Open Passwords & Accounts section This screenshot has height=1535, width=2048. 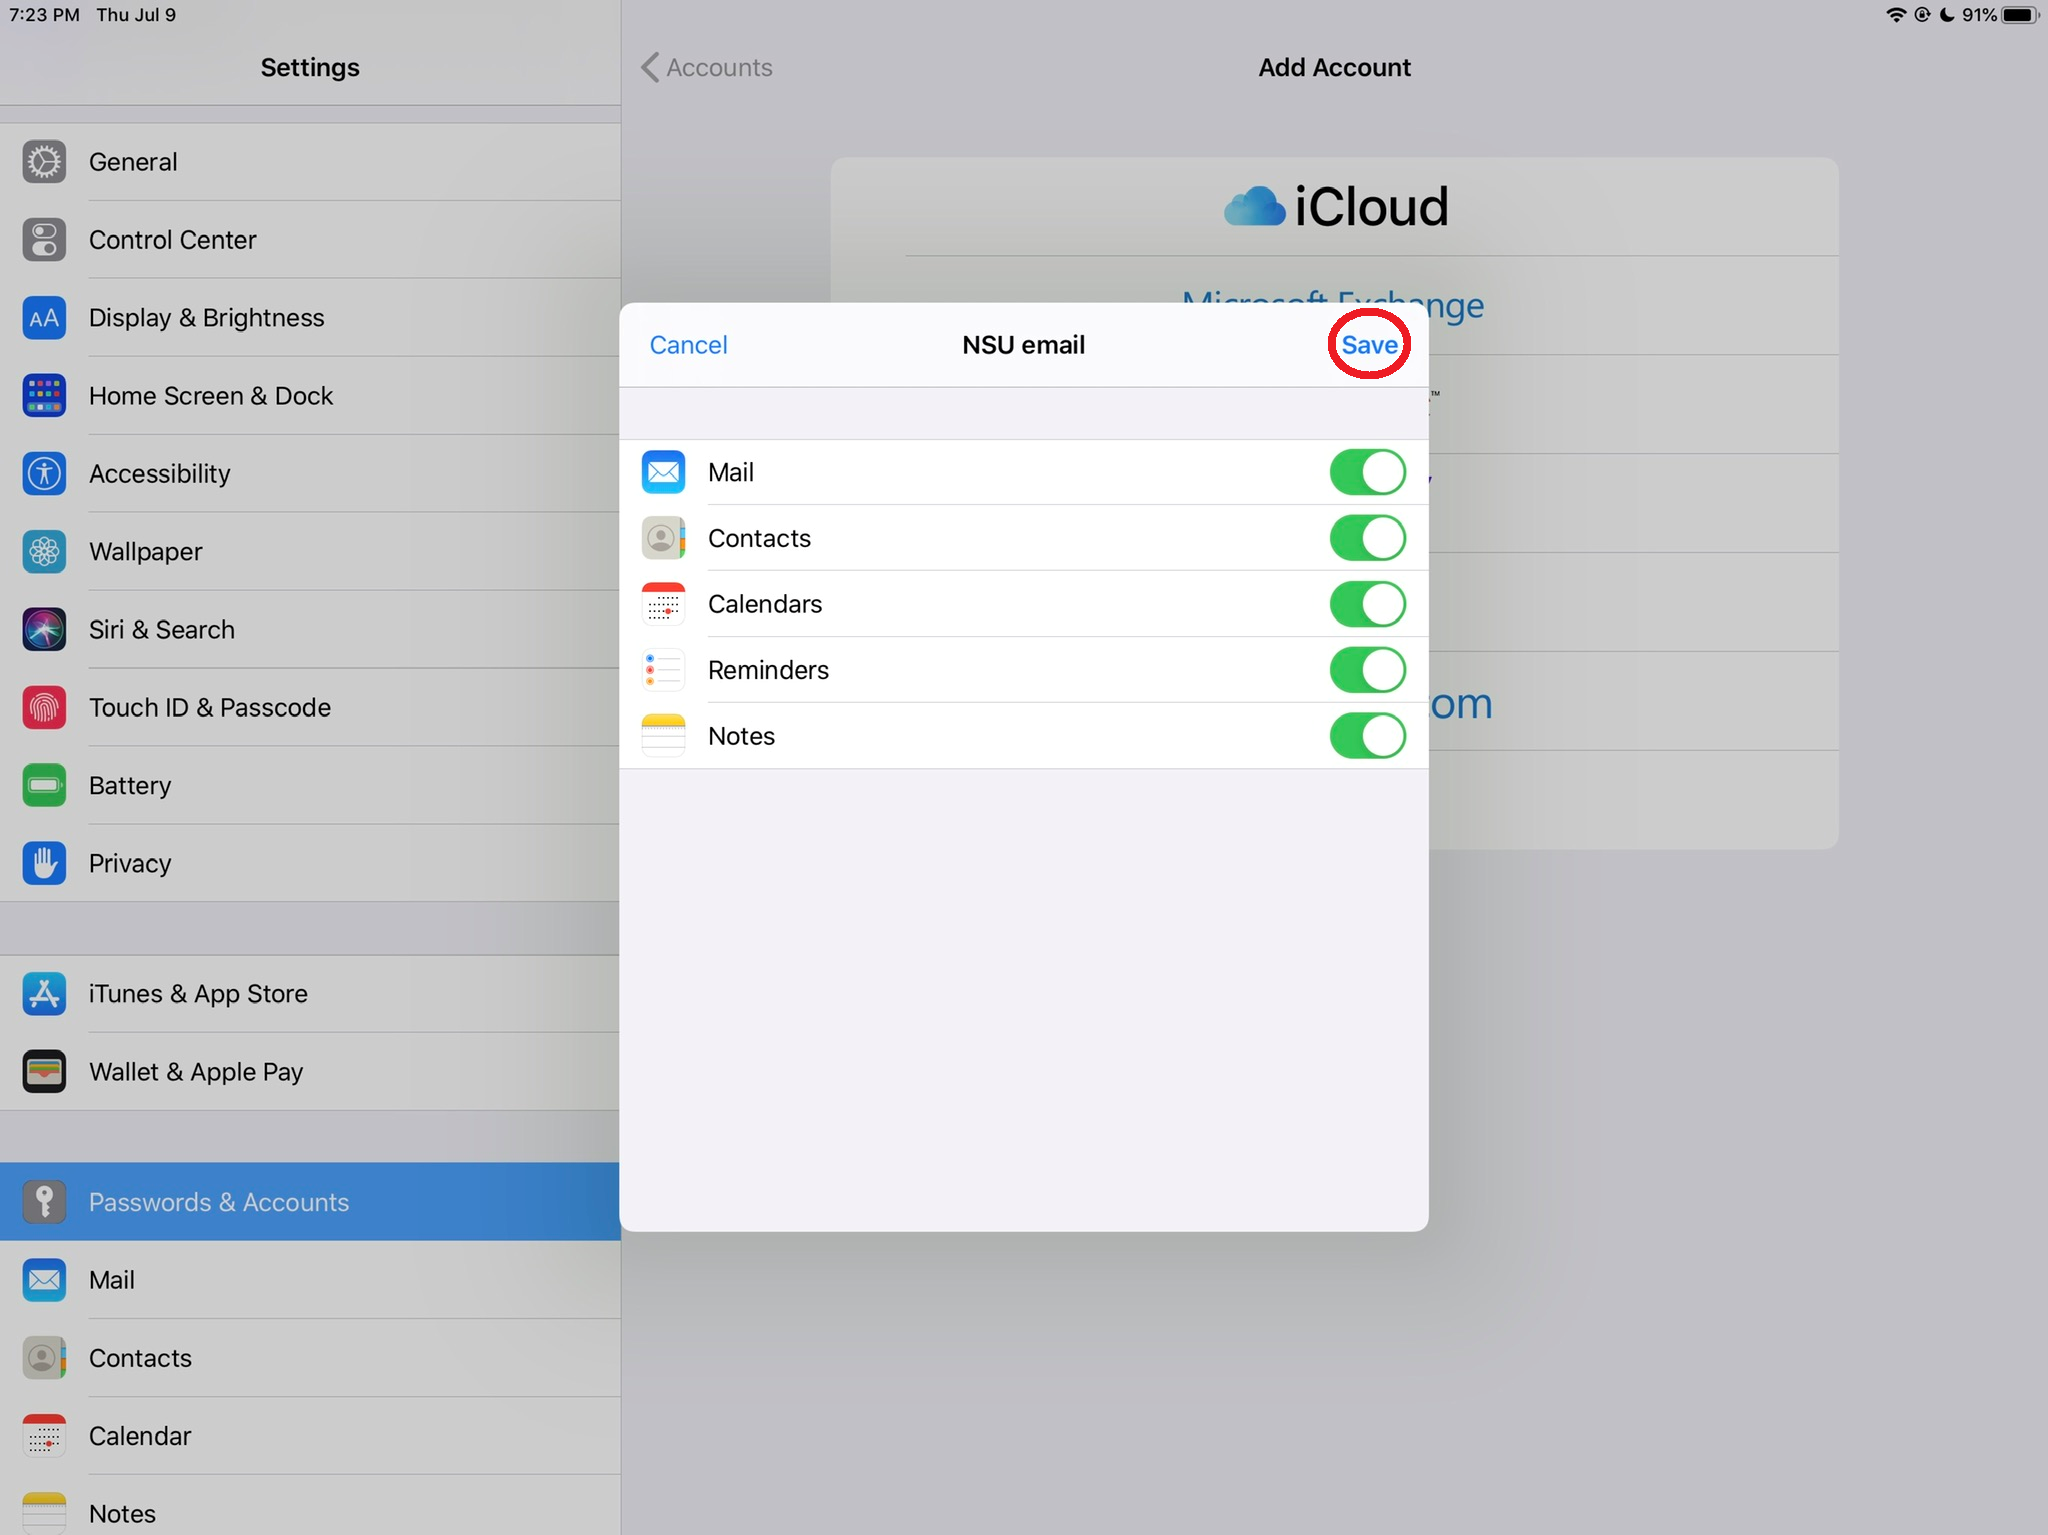coord(310,1202)
